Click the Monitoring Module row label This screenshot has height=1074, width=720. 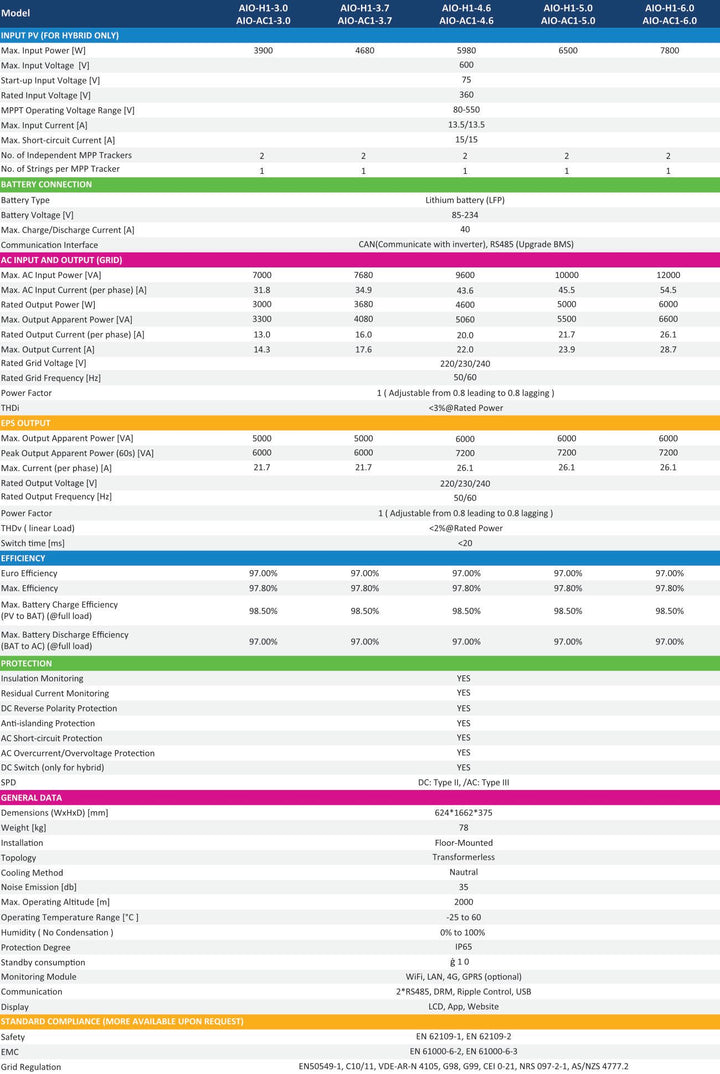click(38, 977)
